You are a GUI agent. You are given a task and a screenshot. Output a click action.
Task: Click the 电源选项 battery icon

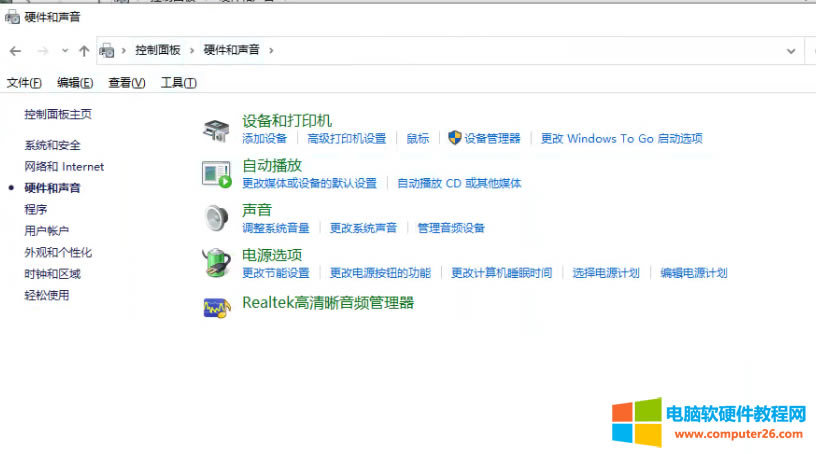tap(216, 262)
